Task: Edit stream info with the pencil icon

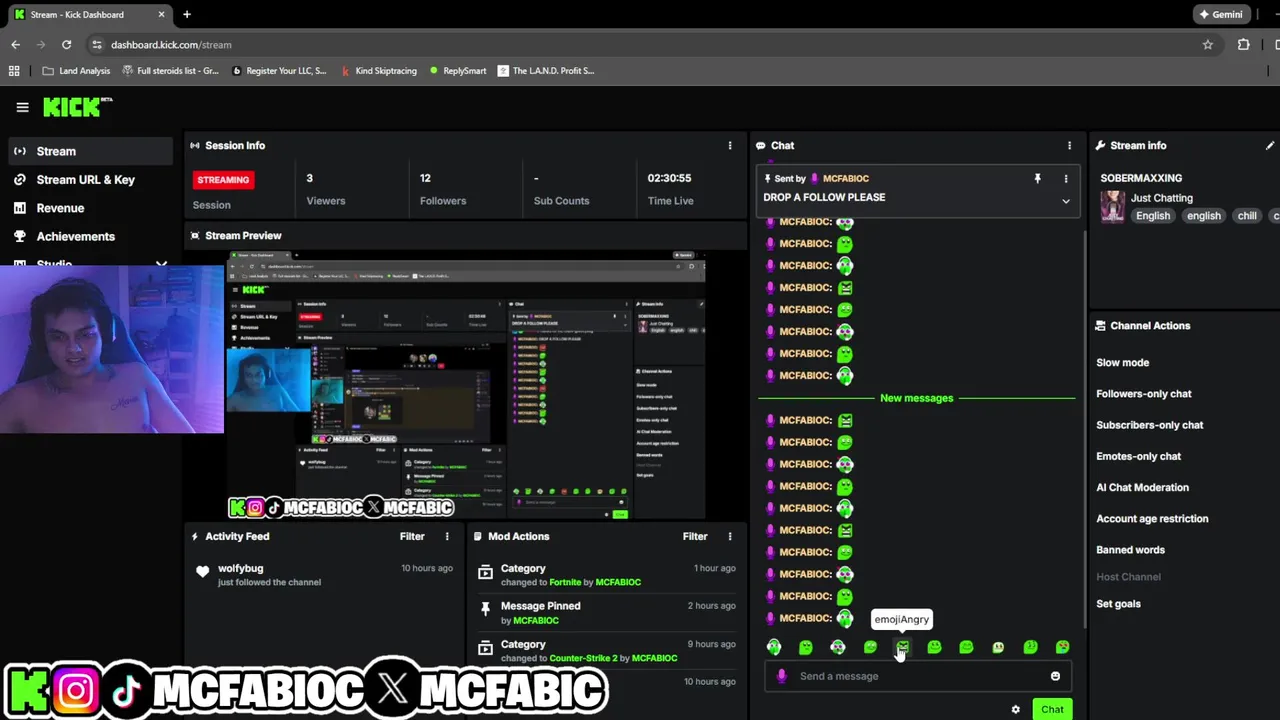Action: pos(1270,146)
